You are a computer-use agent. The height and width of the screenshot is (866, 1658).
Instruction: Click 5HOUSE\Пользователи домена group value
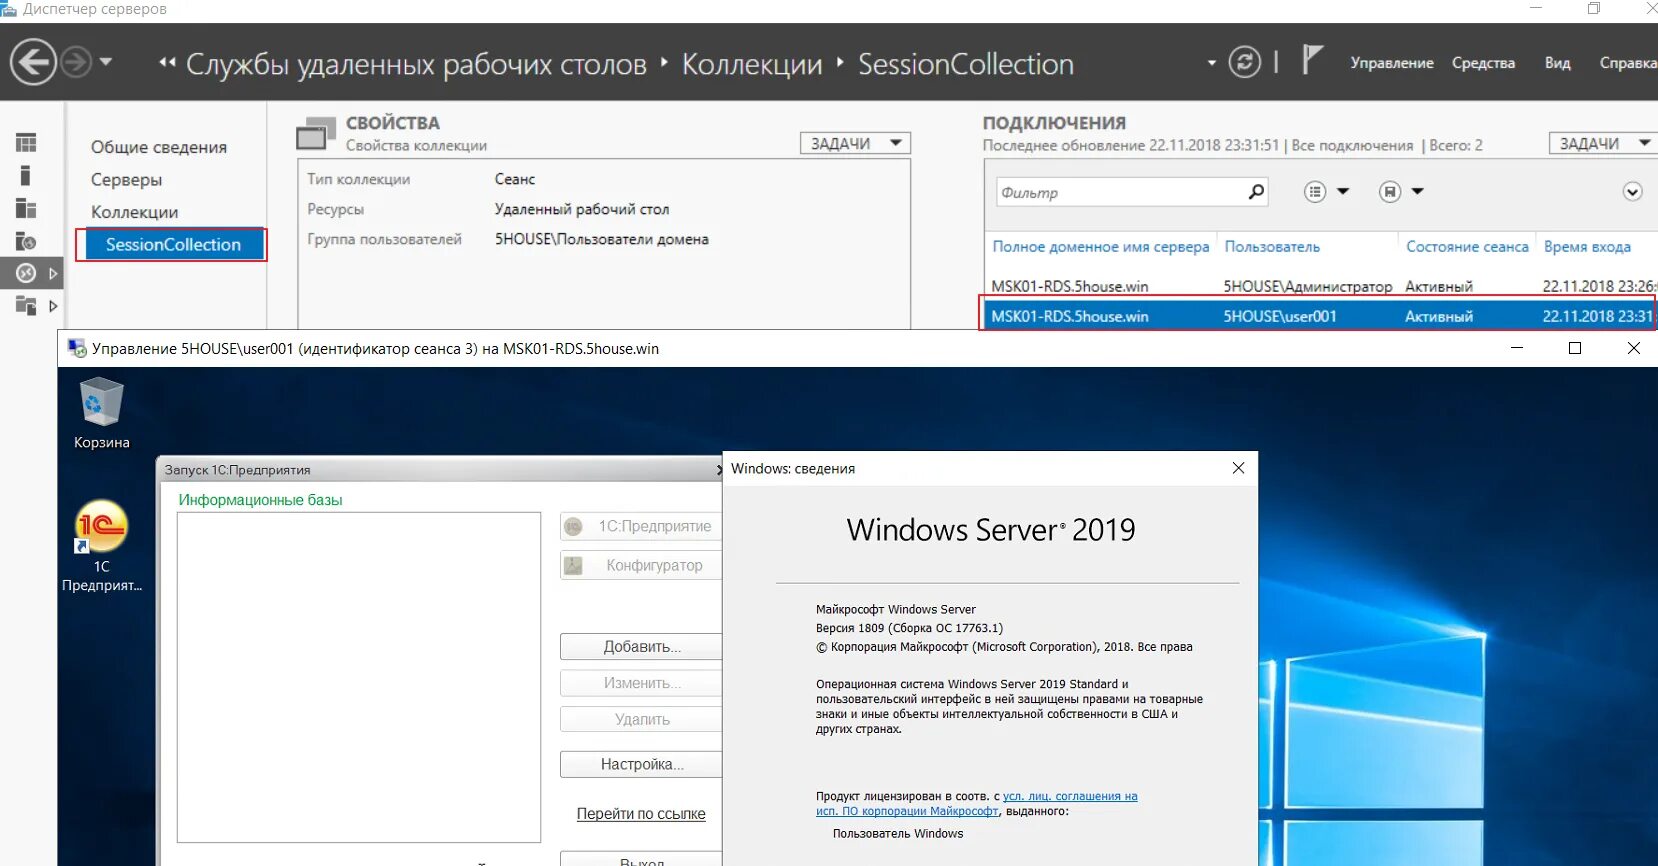(x=601, y=239)
